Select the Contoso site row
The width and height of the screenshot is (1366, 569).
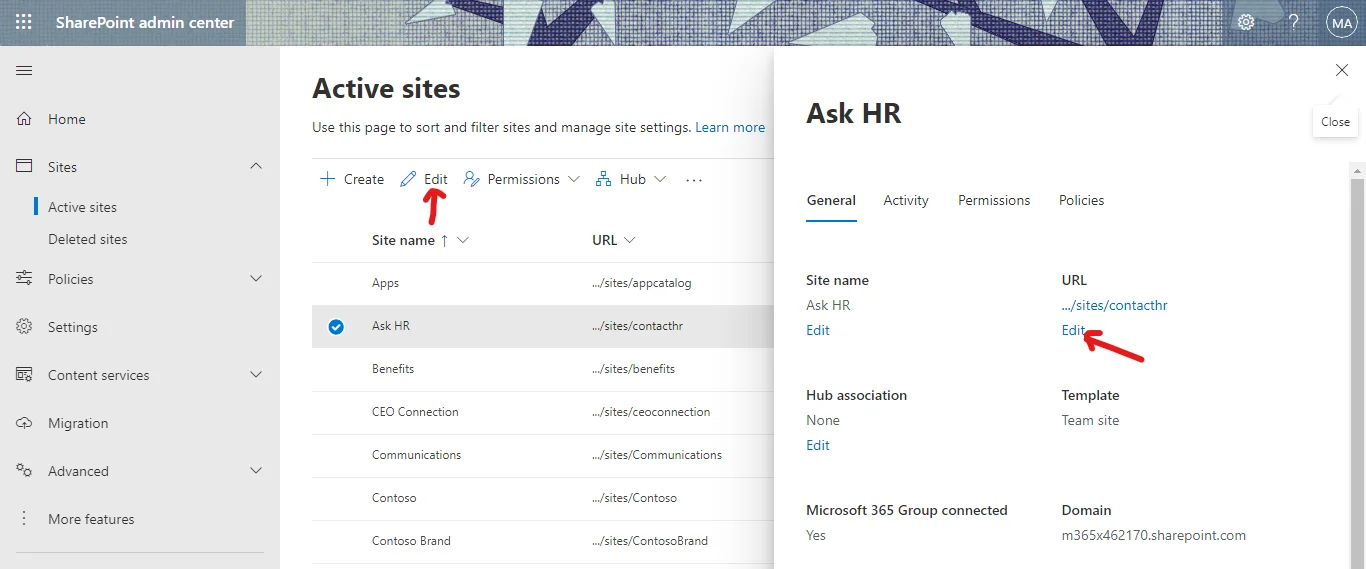point(543,498)
